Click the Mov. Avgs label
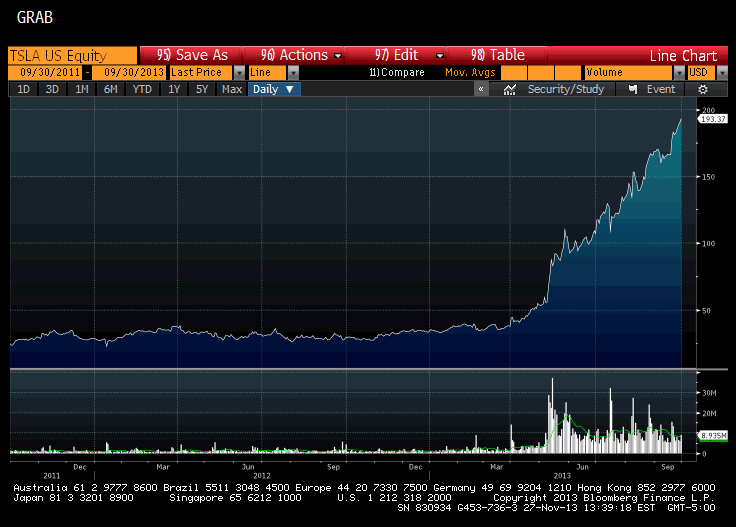This screenshot has height=527, width=736. pyautogui.click(x=470, y=72)
